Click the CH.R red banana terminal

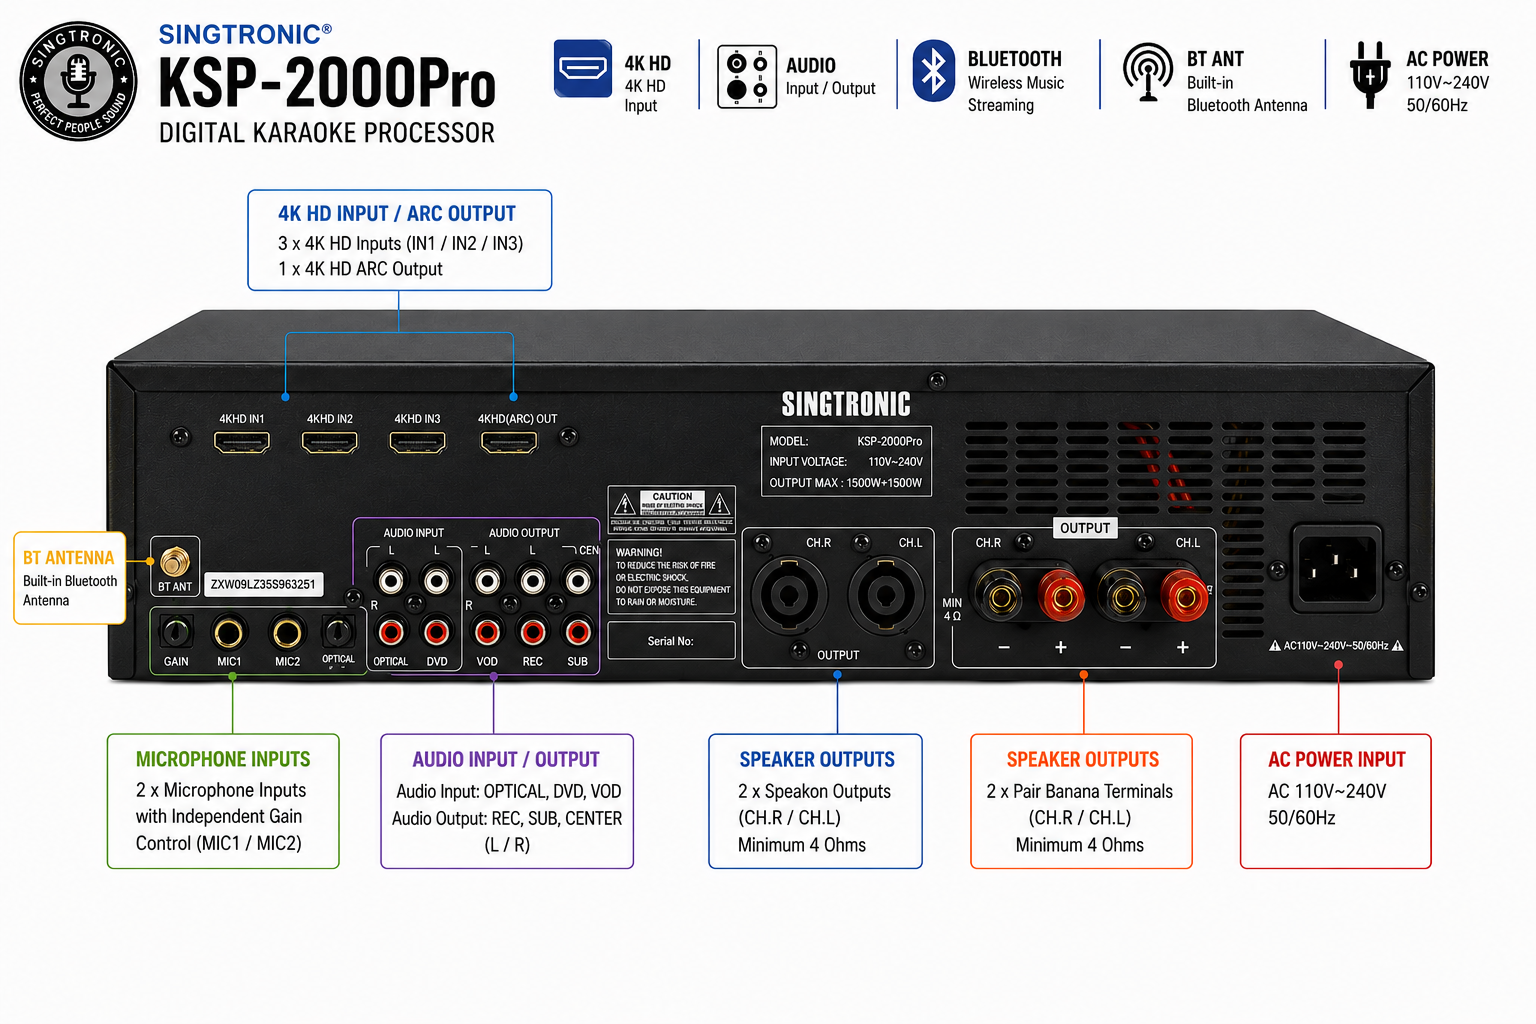pyautogui.click(x=1062, y=597)
